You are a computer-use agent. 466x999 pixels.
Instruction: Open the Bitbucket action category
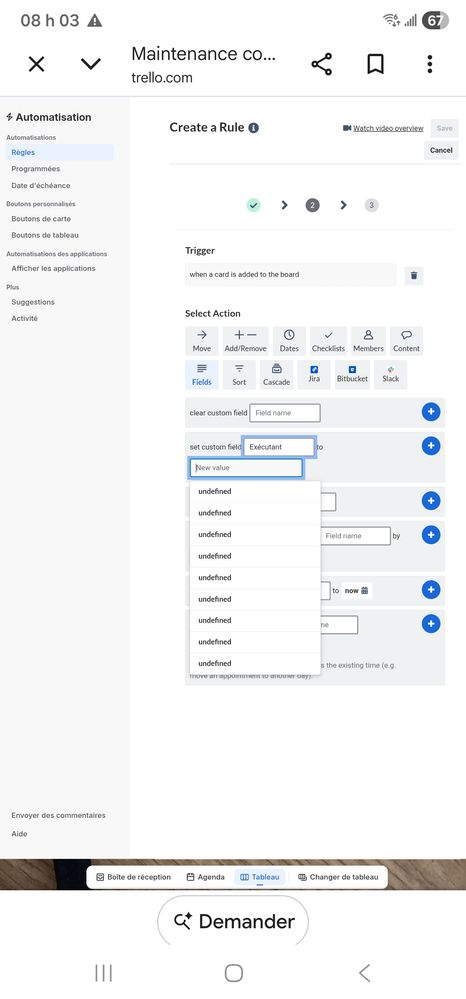[353, 375]
